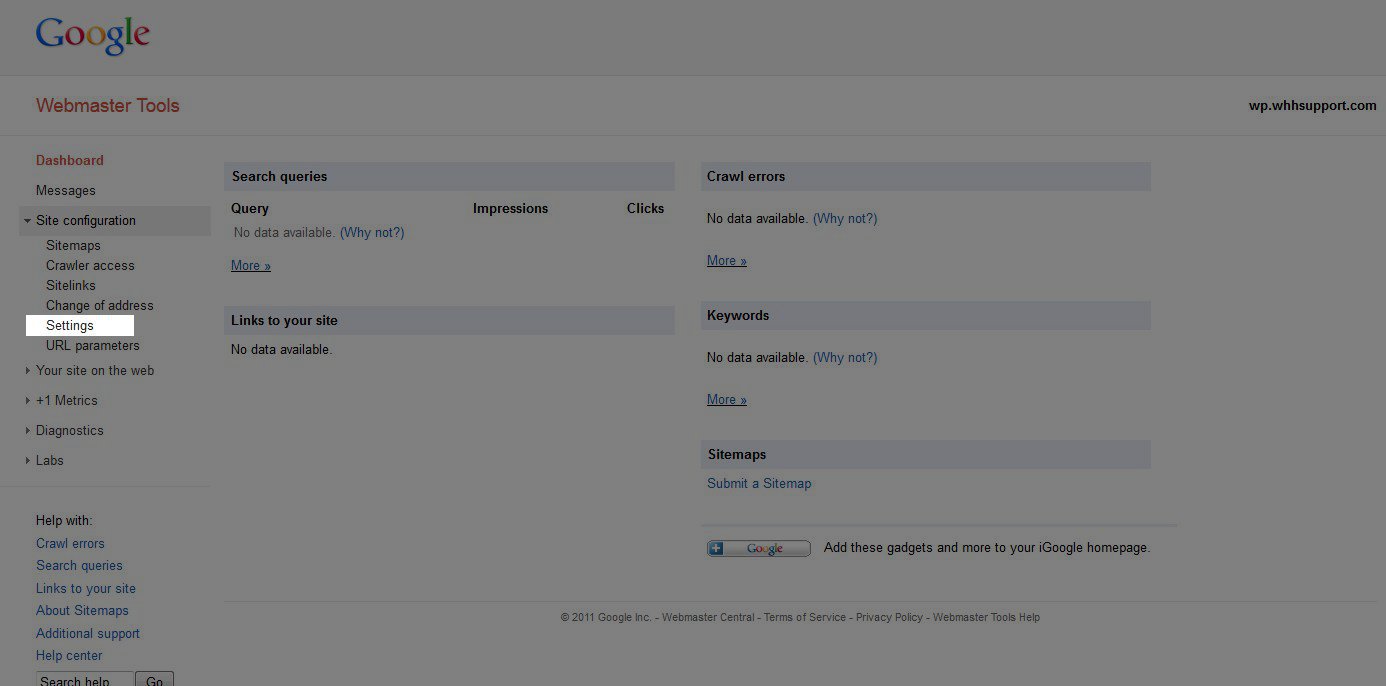Open the Dashboard page
1386x686 pixels.
pyautogui.click(x=69, y=160)
